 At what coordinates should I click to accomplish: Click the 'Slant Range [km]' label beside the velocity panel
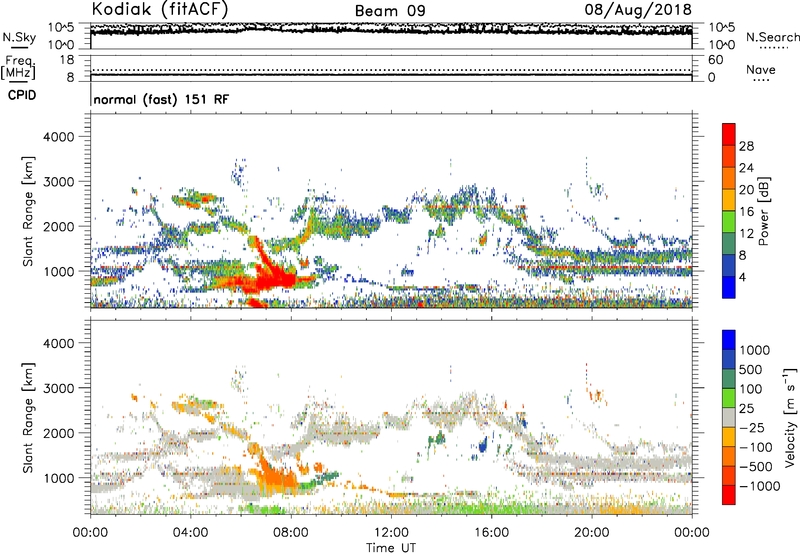(28, 417)
